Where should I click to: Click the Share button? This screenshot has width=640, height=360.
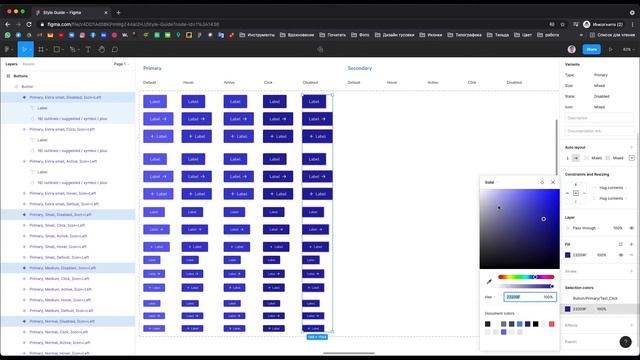pyautogui.click(x=591, y=49)
